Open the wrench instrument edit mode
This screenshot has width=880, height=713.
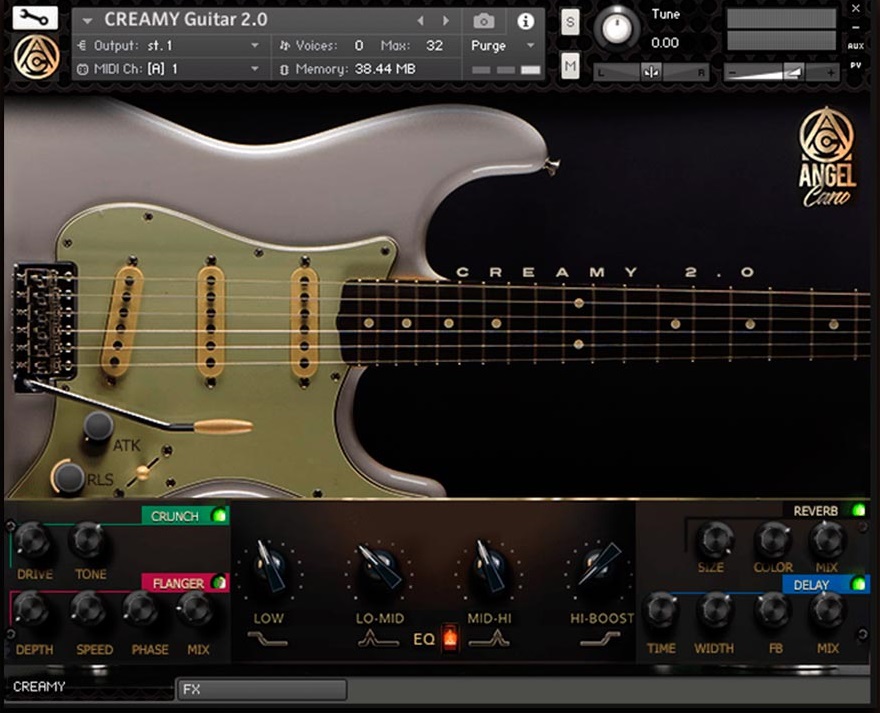tap(35, 17)
